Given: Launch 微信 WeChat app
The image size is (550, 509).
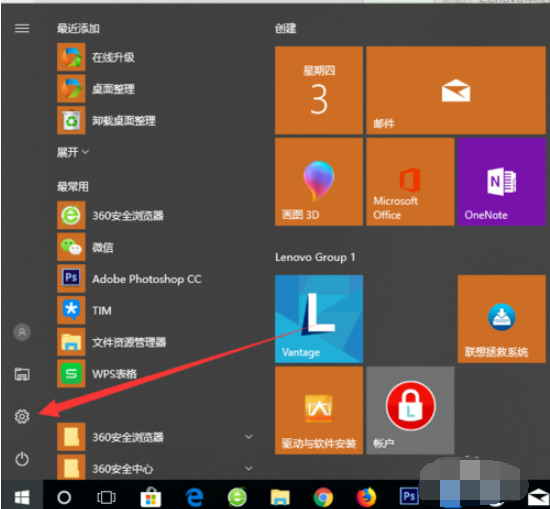Looking at the screenshot, I should point(85,247).
